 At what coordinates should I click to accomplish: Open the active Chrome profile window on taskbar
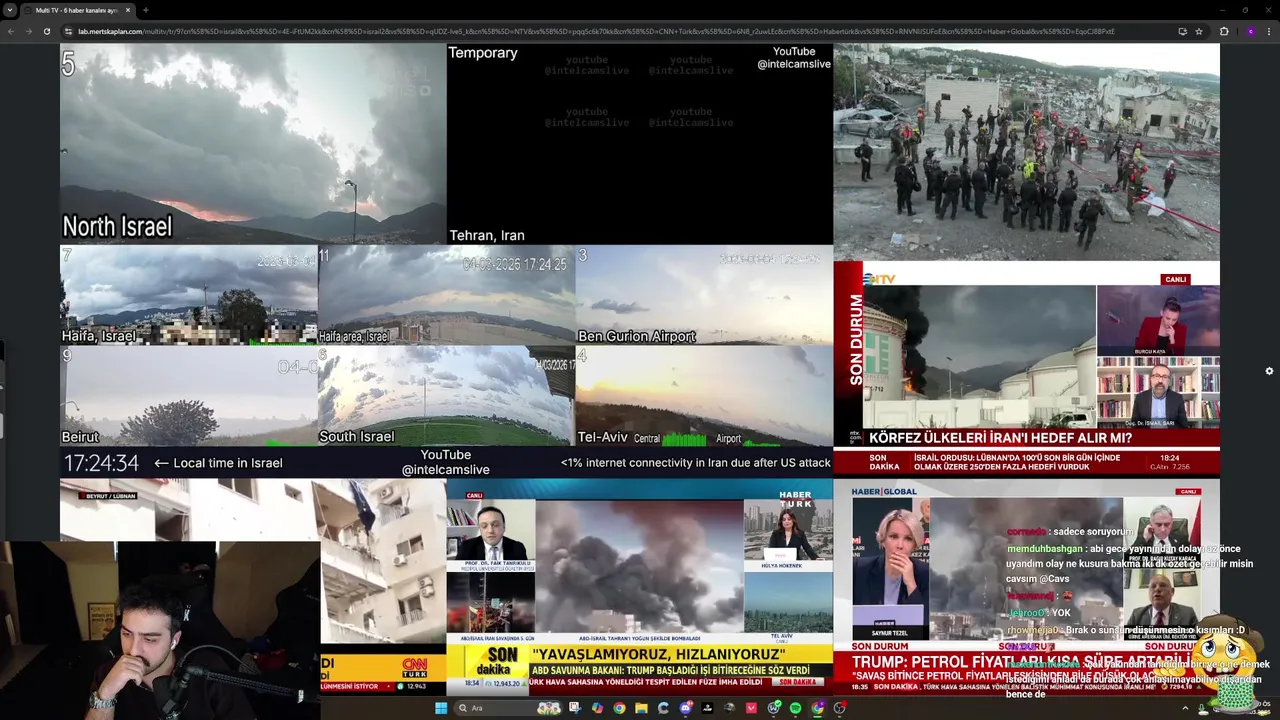[x=817, y=708]
